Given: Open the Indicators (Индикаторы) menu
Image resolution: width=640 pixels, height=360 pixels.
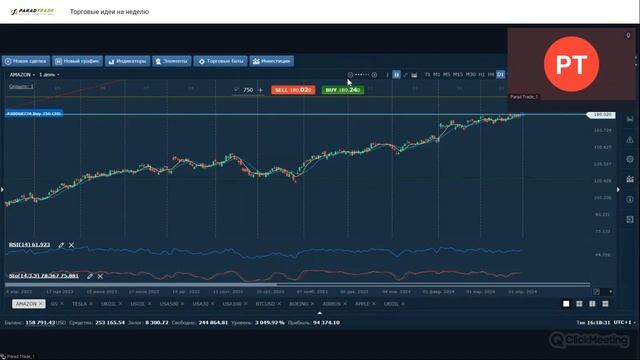Looking at the screenshot, I should [x=127, y=61].
